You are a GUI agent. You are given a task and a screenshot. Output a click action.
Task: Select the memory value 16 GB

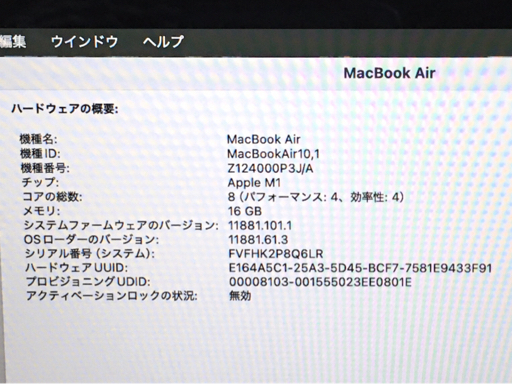(x=245, y=211)
